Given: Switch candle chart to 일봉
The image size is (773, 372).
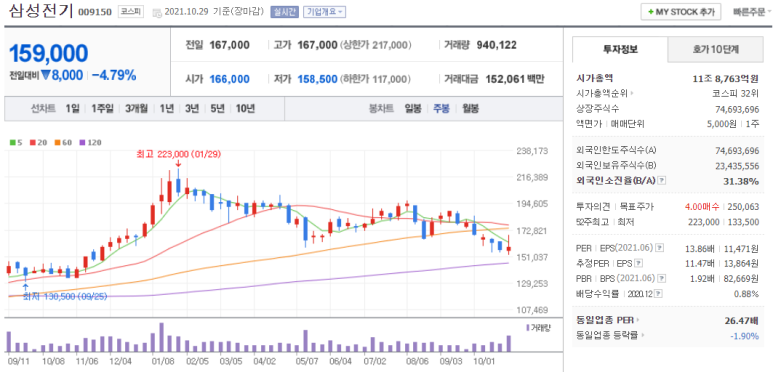Looking at the screenshot, I should (413, 109).
